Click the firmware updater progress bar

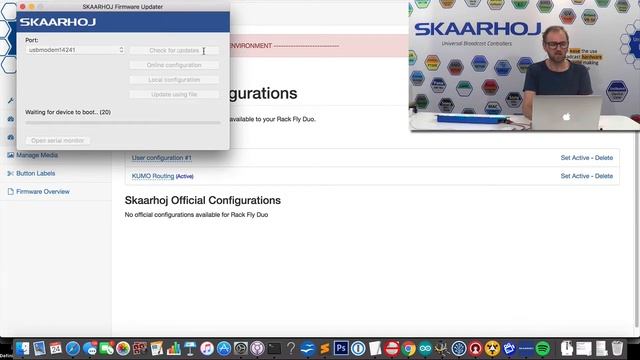(123, 122)
